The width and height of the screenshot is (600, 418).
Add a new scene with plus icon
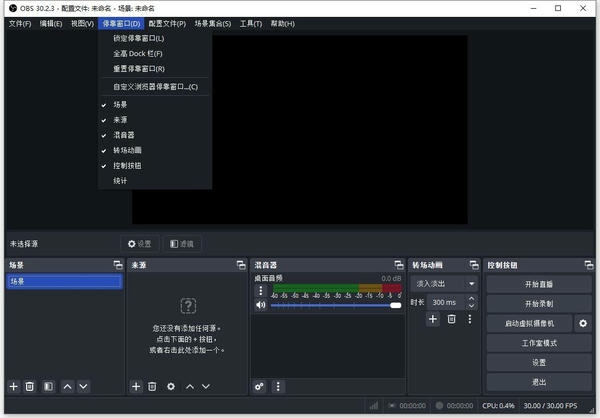[x=13, y=387]
